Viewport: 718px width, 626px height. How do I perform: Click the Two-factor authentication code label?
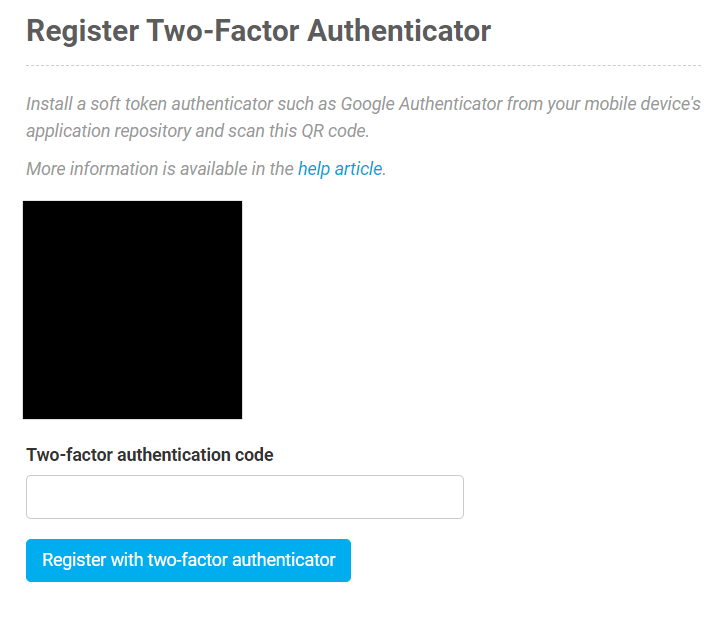click(150, 455)
